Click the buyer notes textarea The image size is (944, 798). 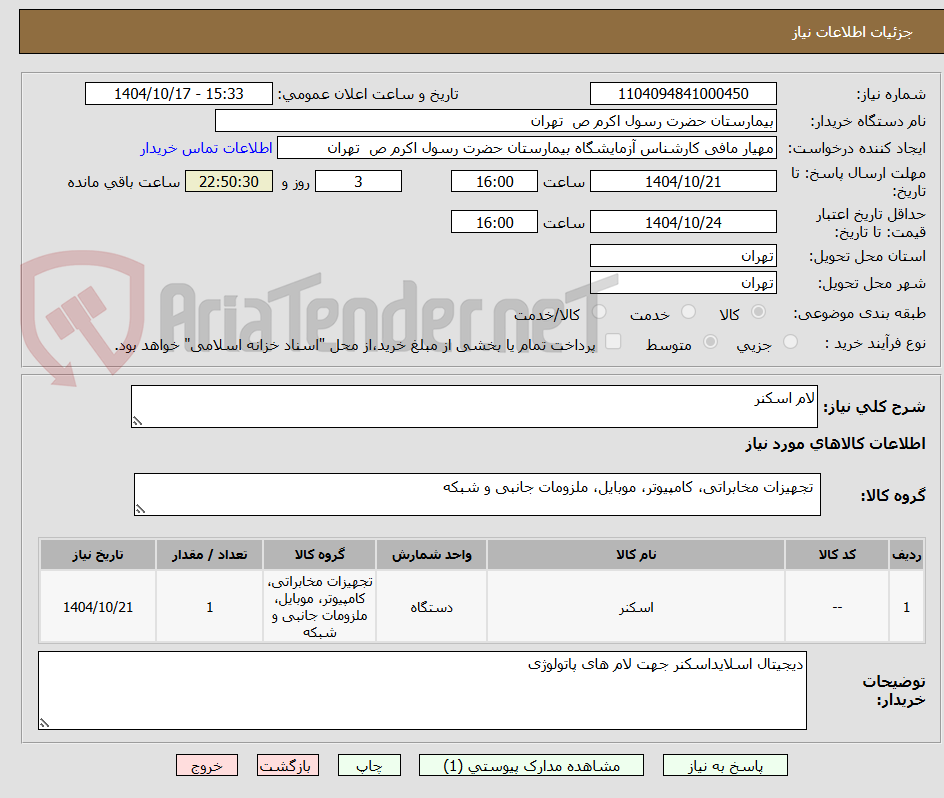pos(422,690)
